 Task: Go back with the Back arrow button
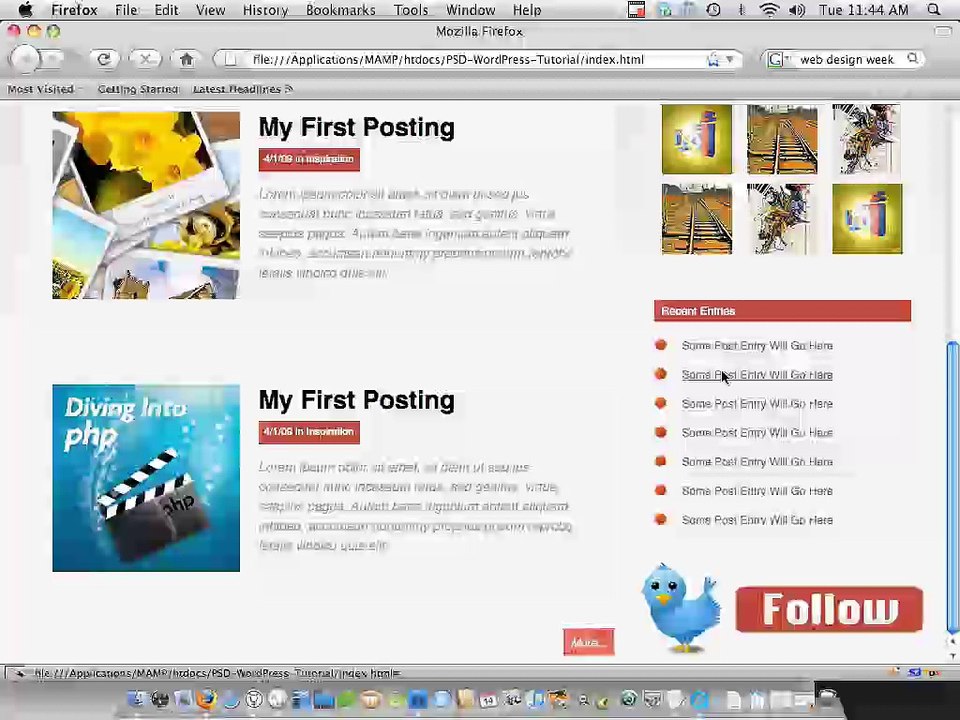(x=24, y=59)
